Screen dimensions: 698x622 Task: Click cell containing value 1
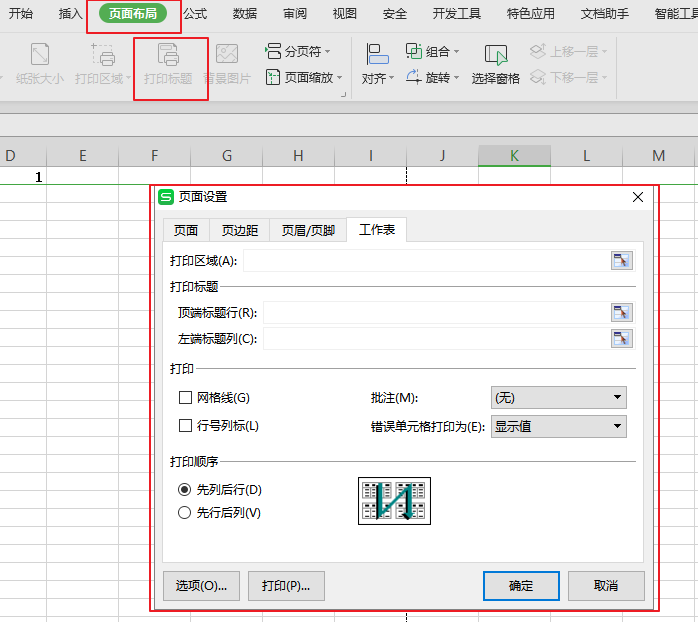point(23,177)
